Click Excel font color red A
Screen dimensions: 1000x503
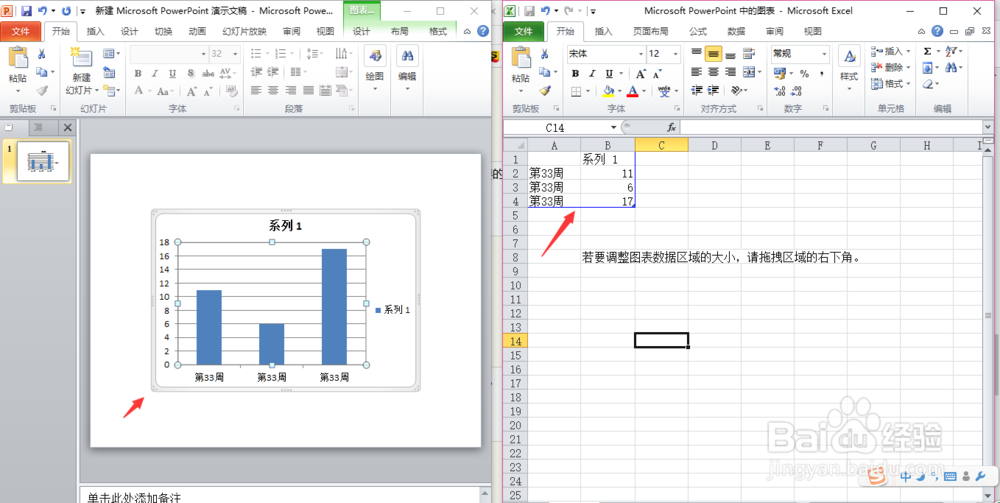[633, 92]
